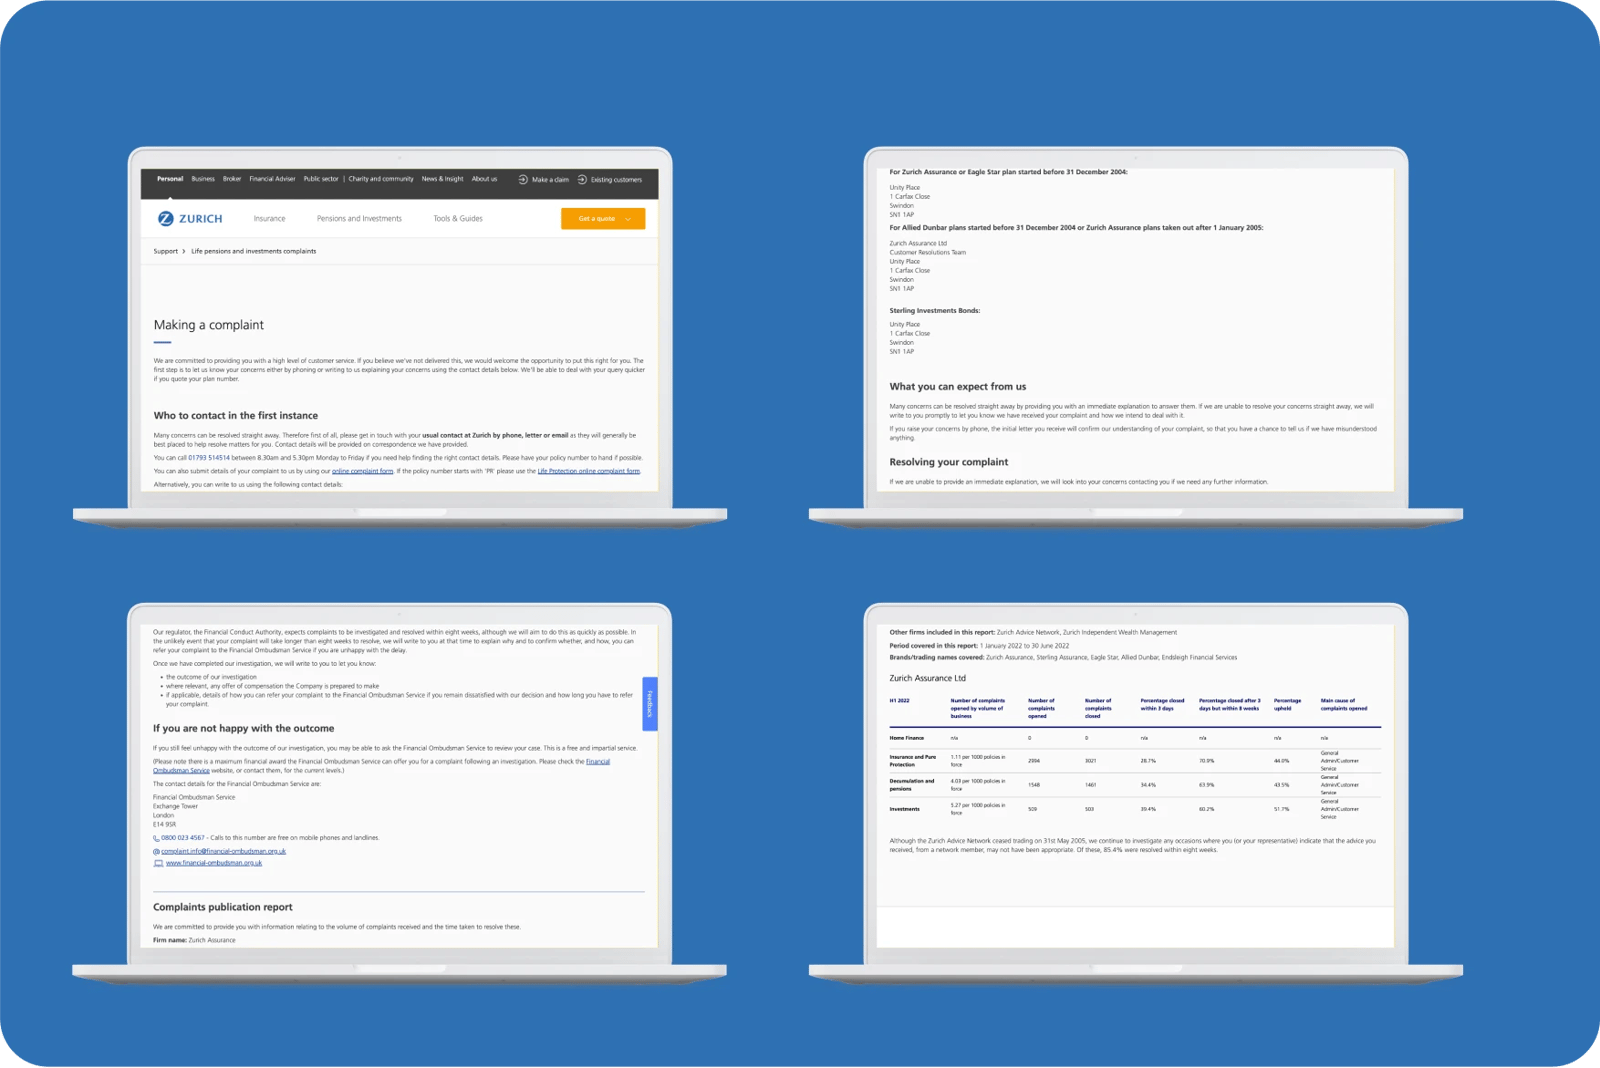Image resolution: width=1600 pixels, height=1068 pixels.
Task: Click the Firm name: Zurich Assurance line
Action: click(x=195, y=940)
